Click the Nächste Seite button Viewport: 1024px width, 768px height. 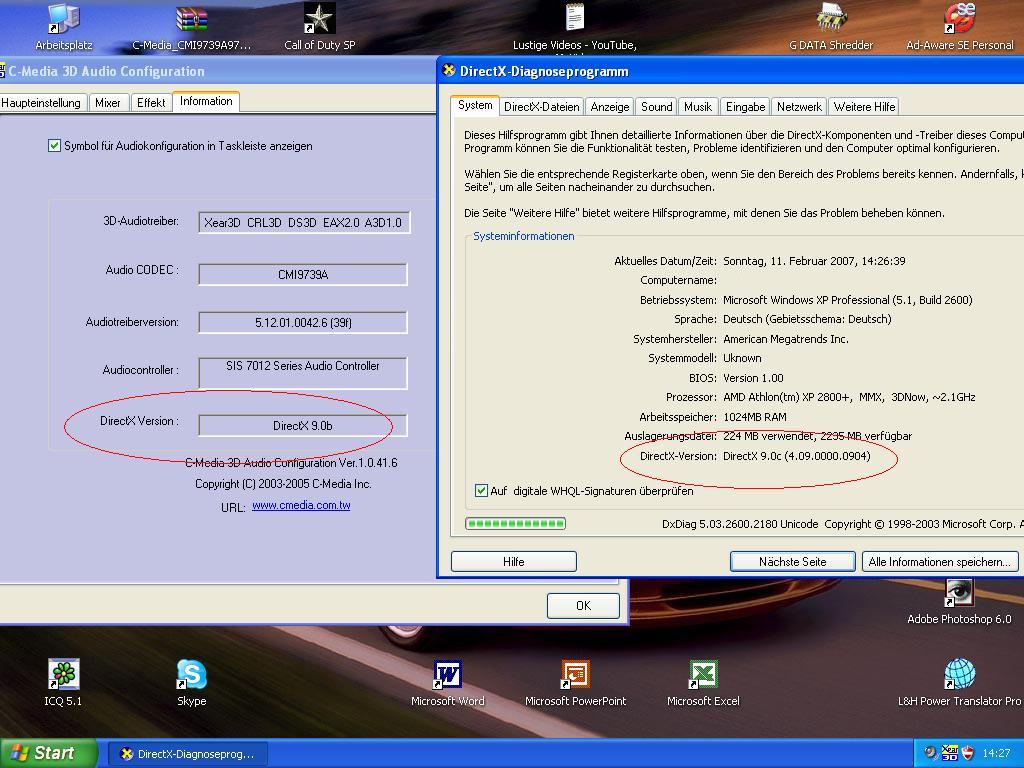pos(793,562)
